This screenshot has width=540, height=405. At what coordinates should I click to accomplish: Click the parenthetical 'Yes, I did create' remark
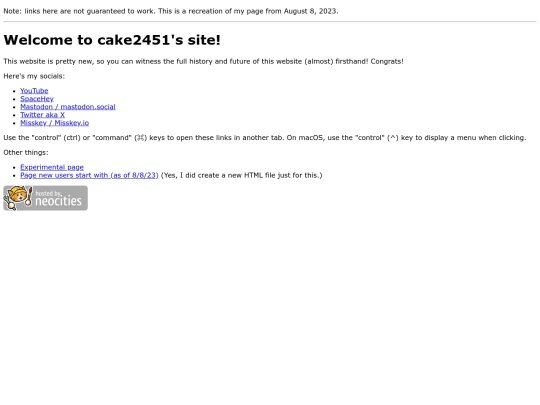click(241, 175)
